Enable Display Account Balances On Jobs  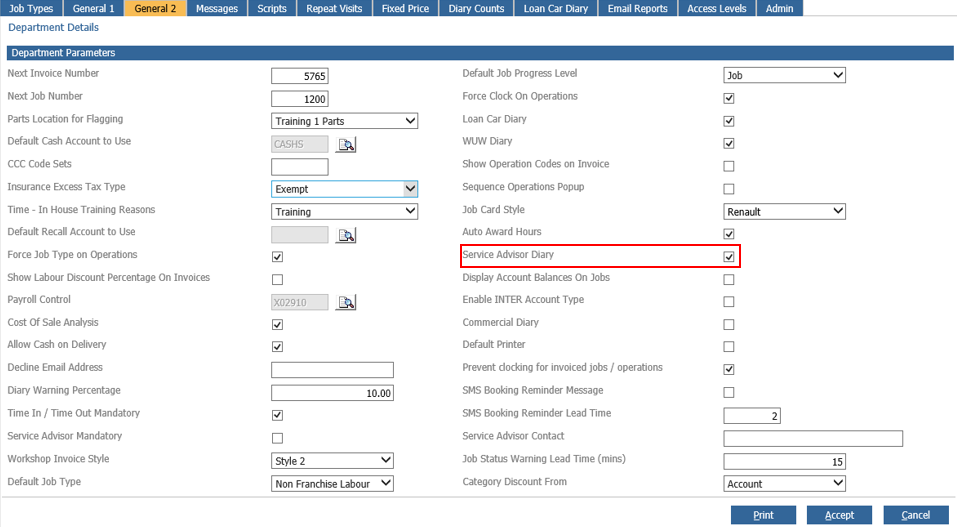(x=729, y=279)
